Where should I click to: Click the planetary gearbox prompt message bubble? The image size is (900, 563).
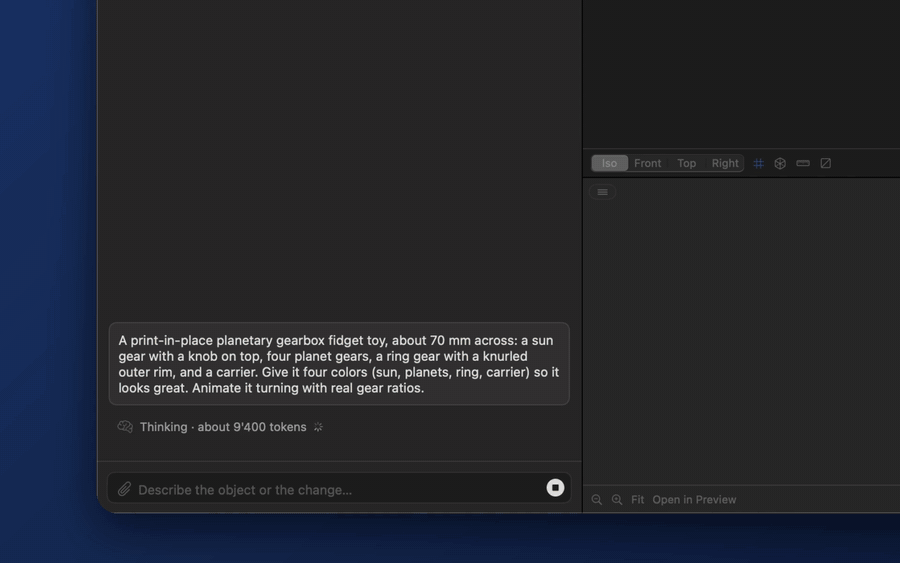coord(339,364)
